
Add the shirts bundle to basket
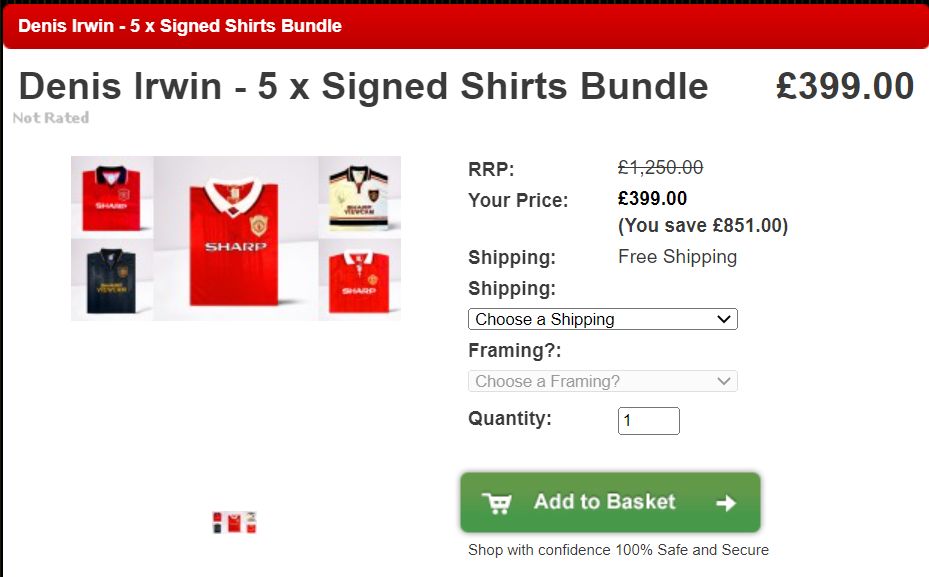pos(610,502)
